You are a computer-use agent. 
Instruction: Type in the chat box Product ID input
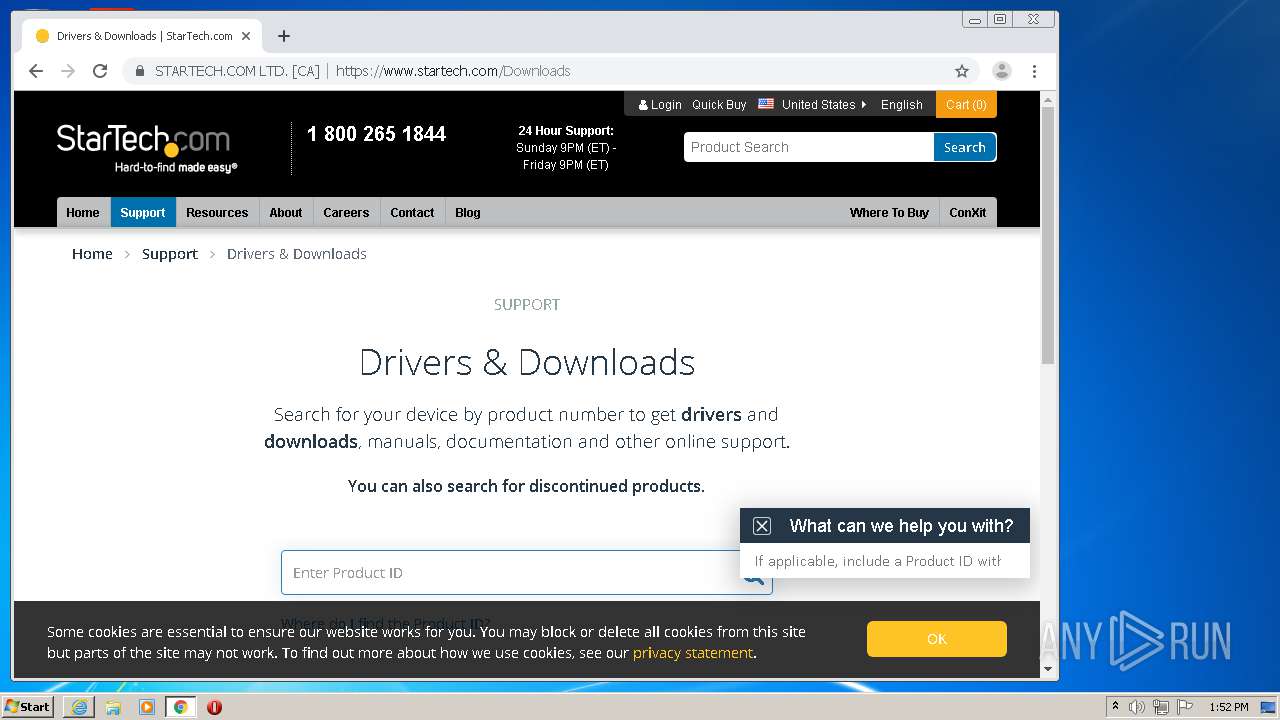pos(877,561)
